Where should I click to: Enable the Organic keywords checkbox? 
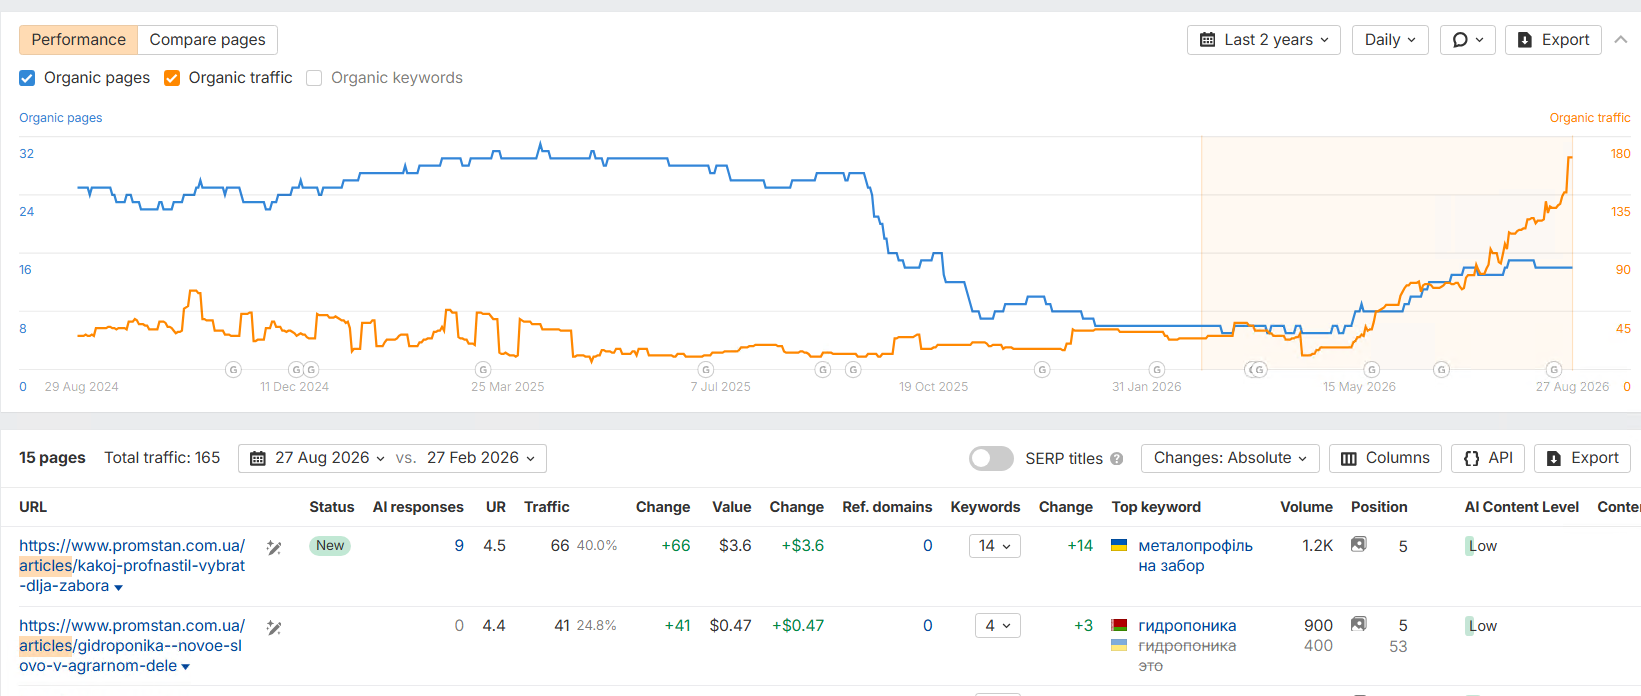pyautogui.click(x=314, y=78)
